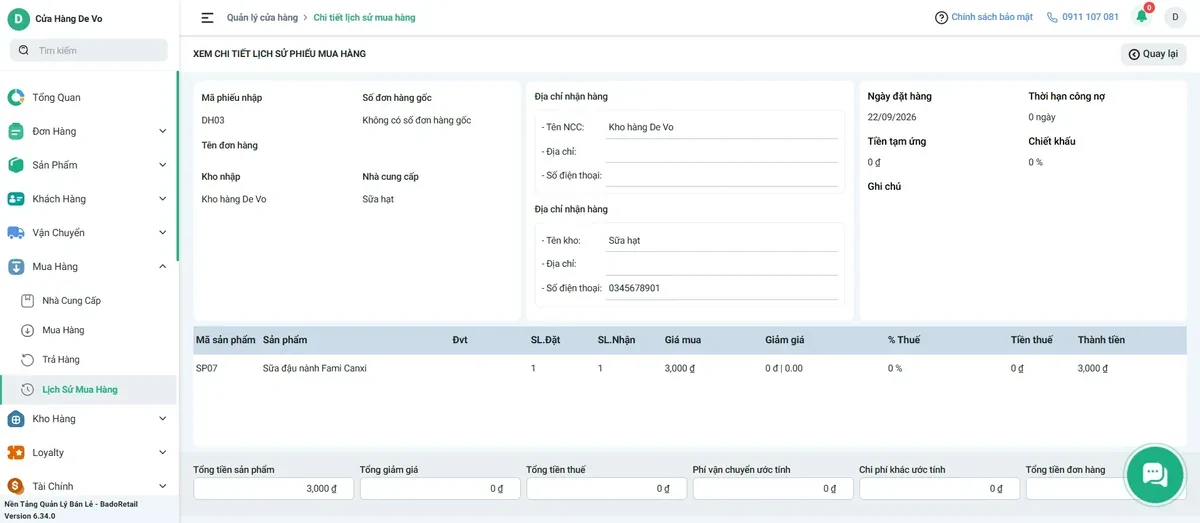This screenshot has width=1200, height=523.
Task: Click the Loyalty star icon
Action: click(x=16, y=453)
